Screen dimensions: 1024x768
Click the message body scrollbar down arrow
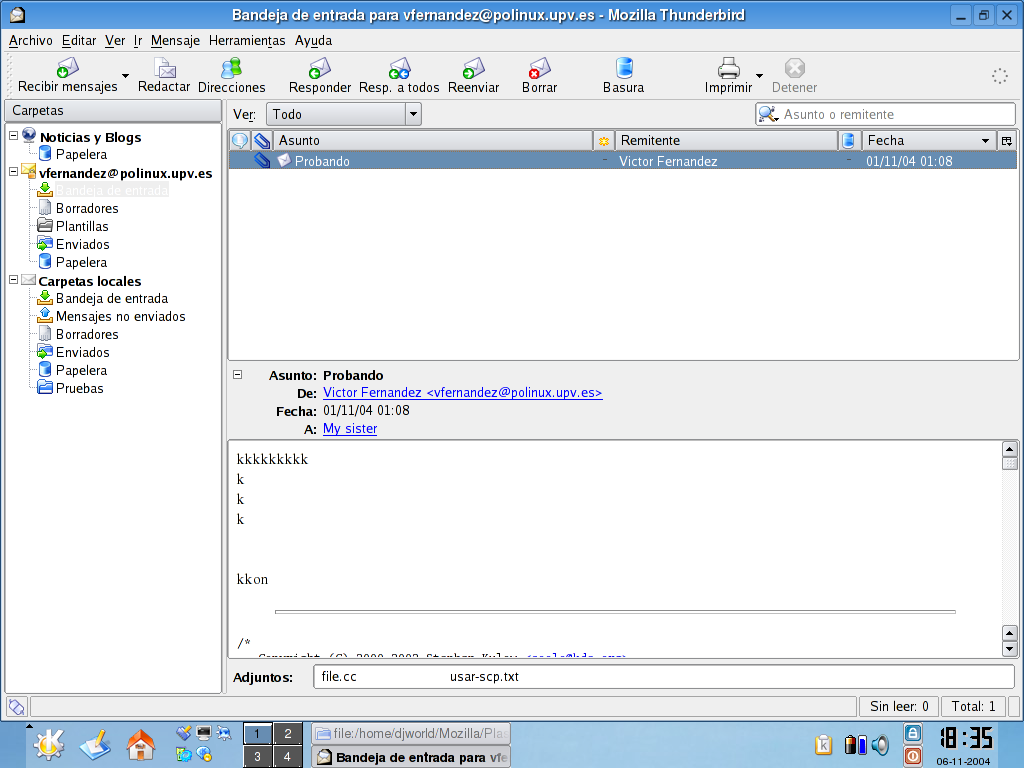click(x=1010, y=649)
